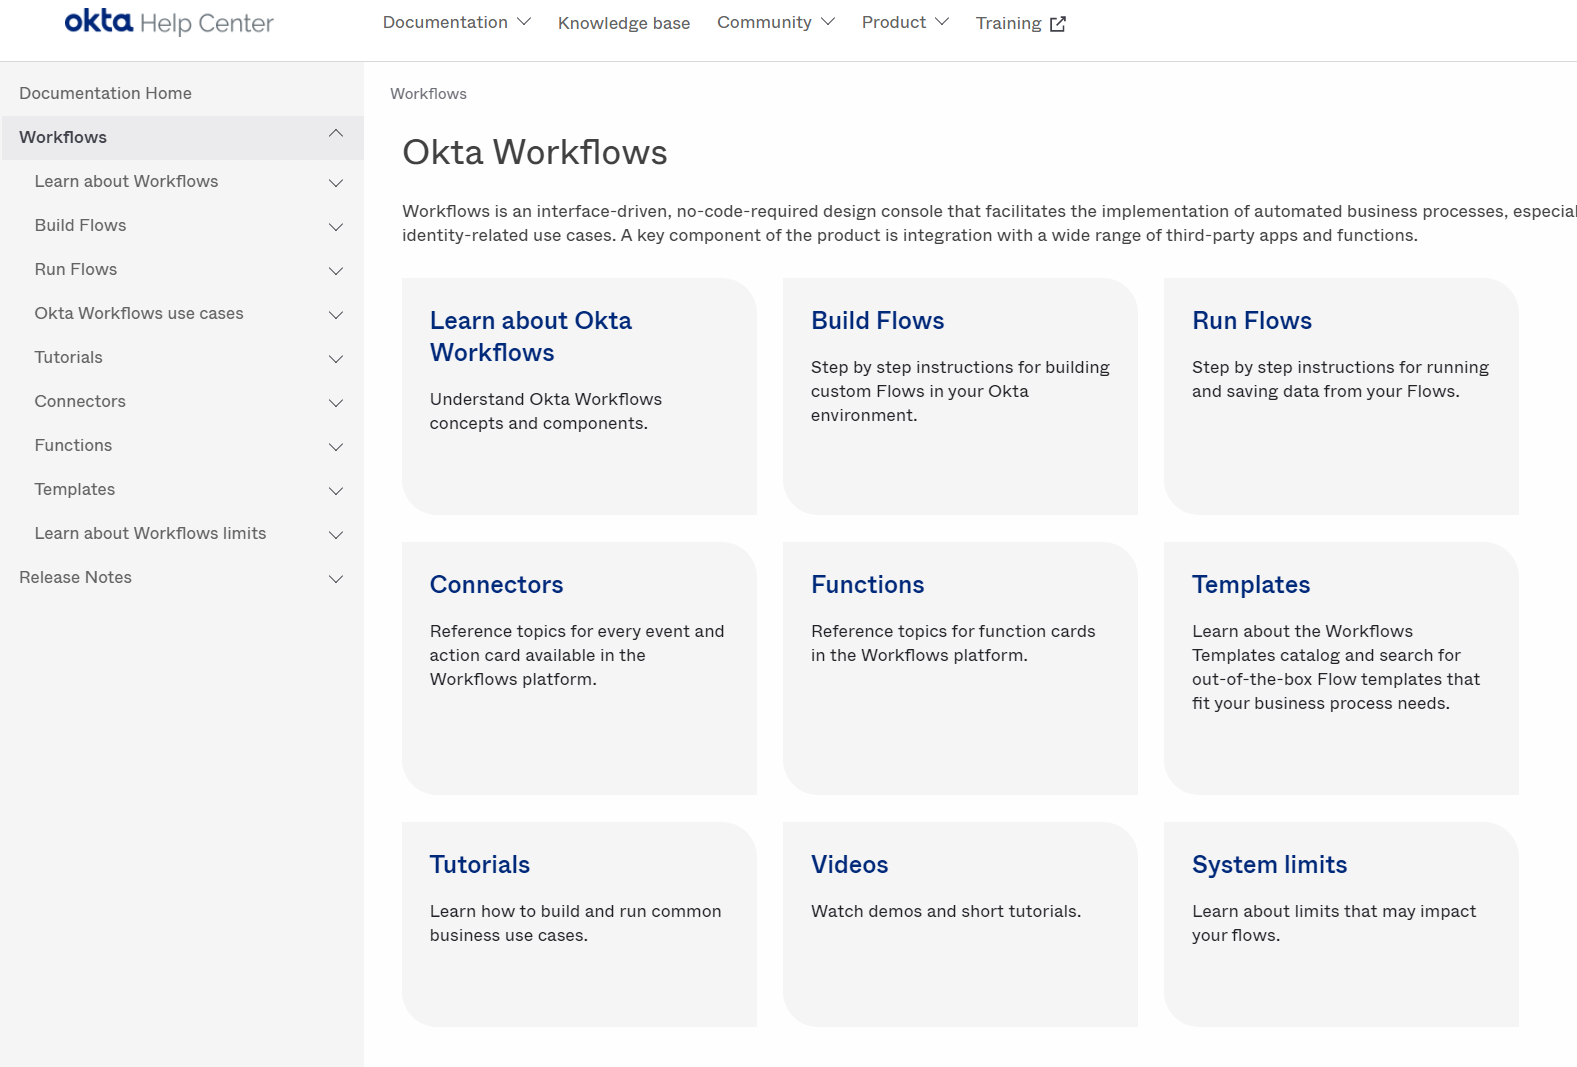Expand the Tutorials sidebar chevron
1577x1067 pixels.
tap(336, 359)
